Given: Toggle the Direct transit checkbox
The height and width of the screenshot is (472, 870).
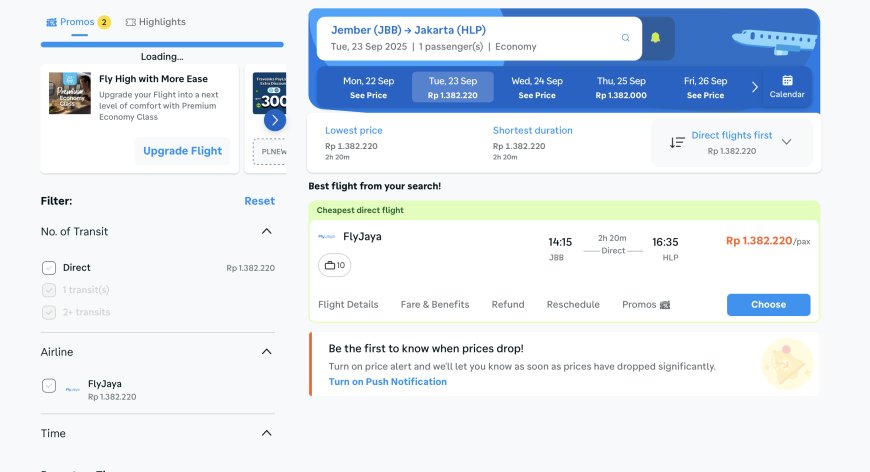Looking at the screenshot, I should (49, 268).
